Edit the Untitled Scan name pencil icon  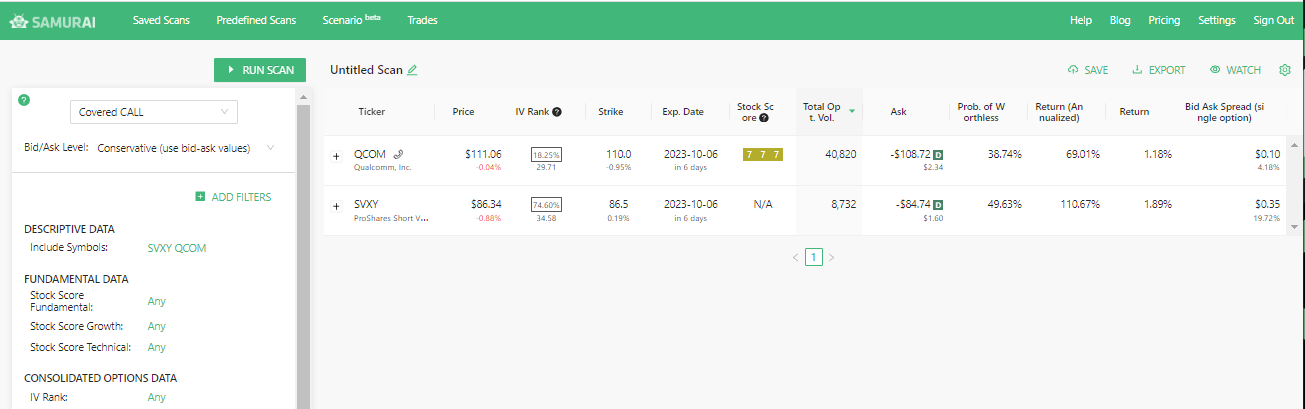pyautogui.click(x=412, y=71)
